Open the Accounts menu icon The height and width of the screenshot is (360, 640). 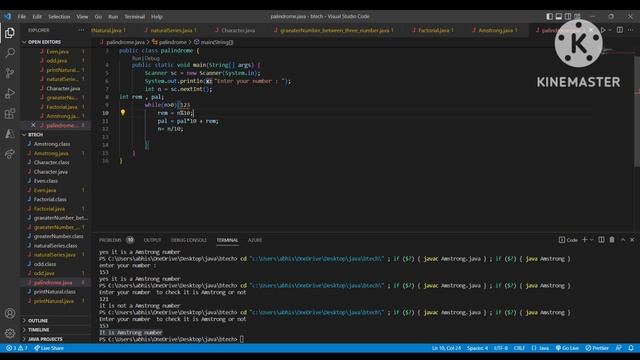click(10, 313)
